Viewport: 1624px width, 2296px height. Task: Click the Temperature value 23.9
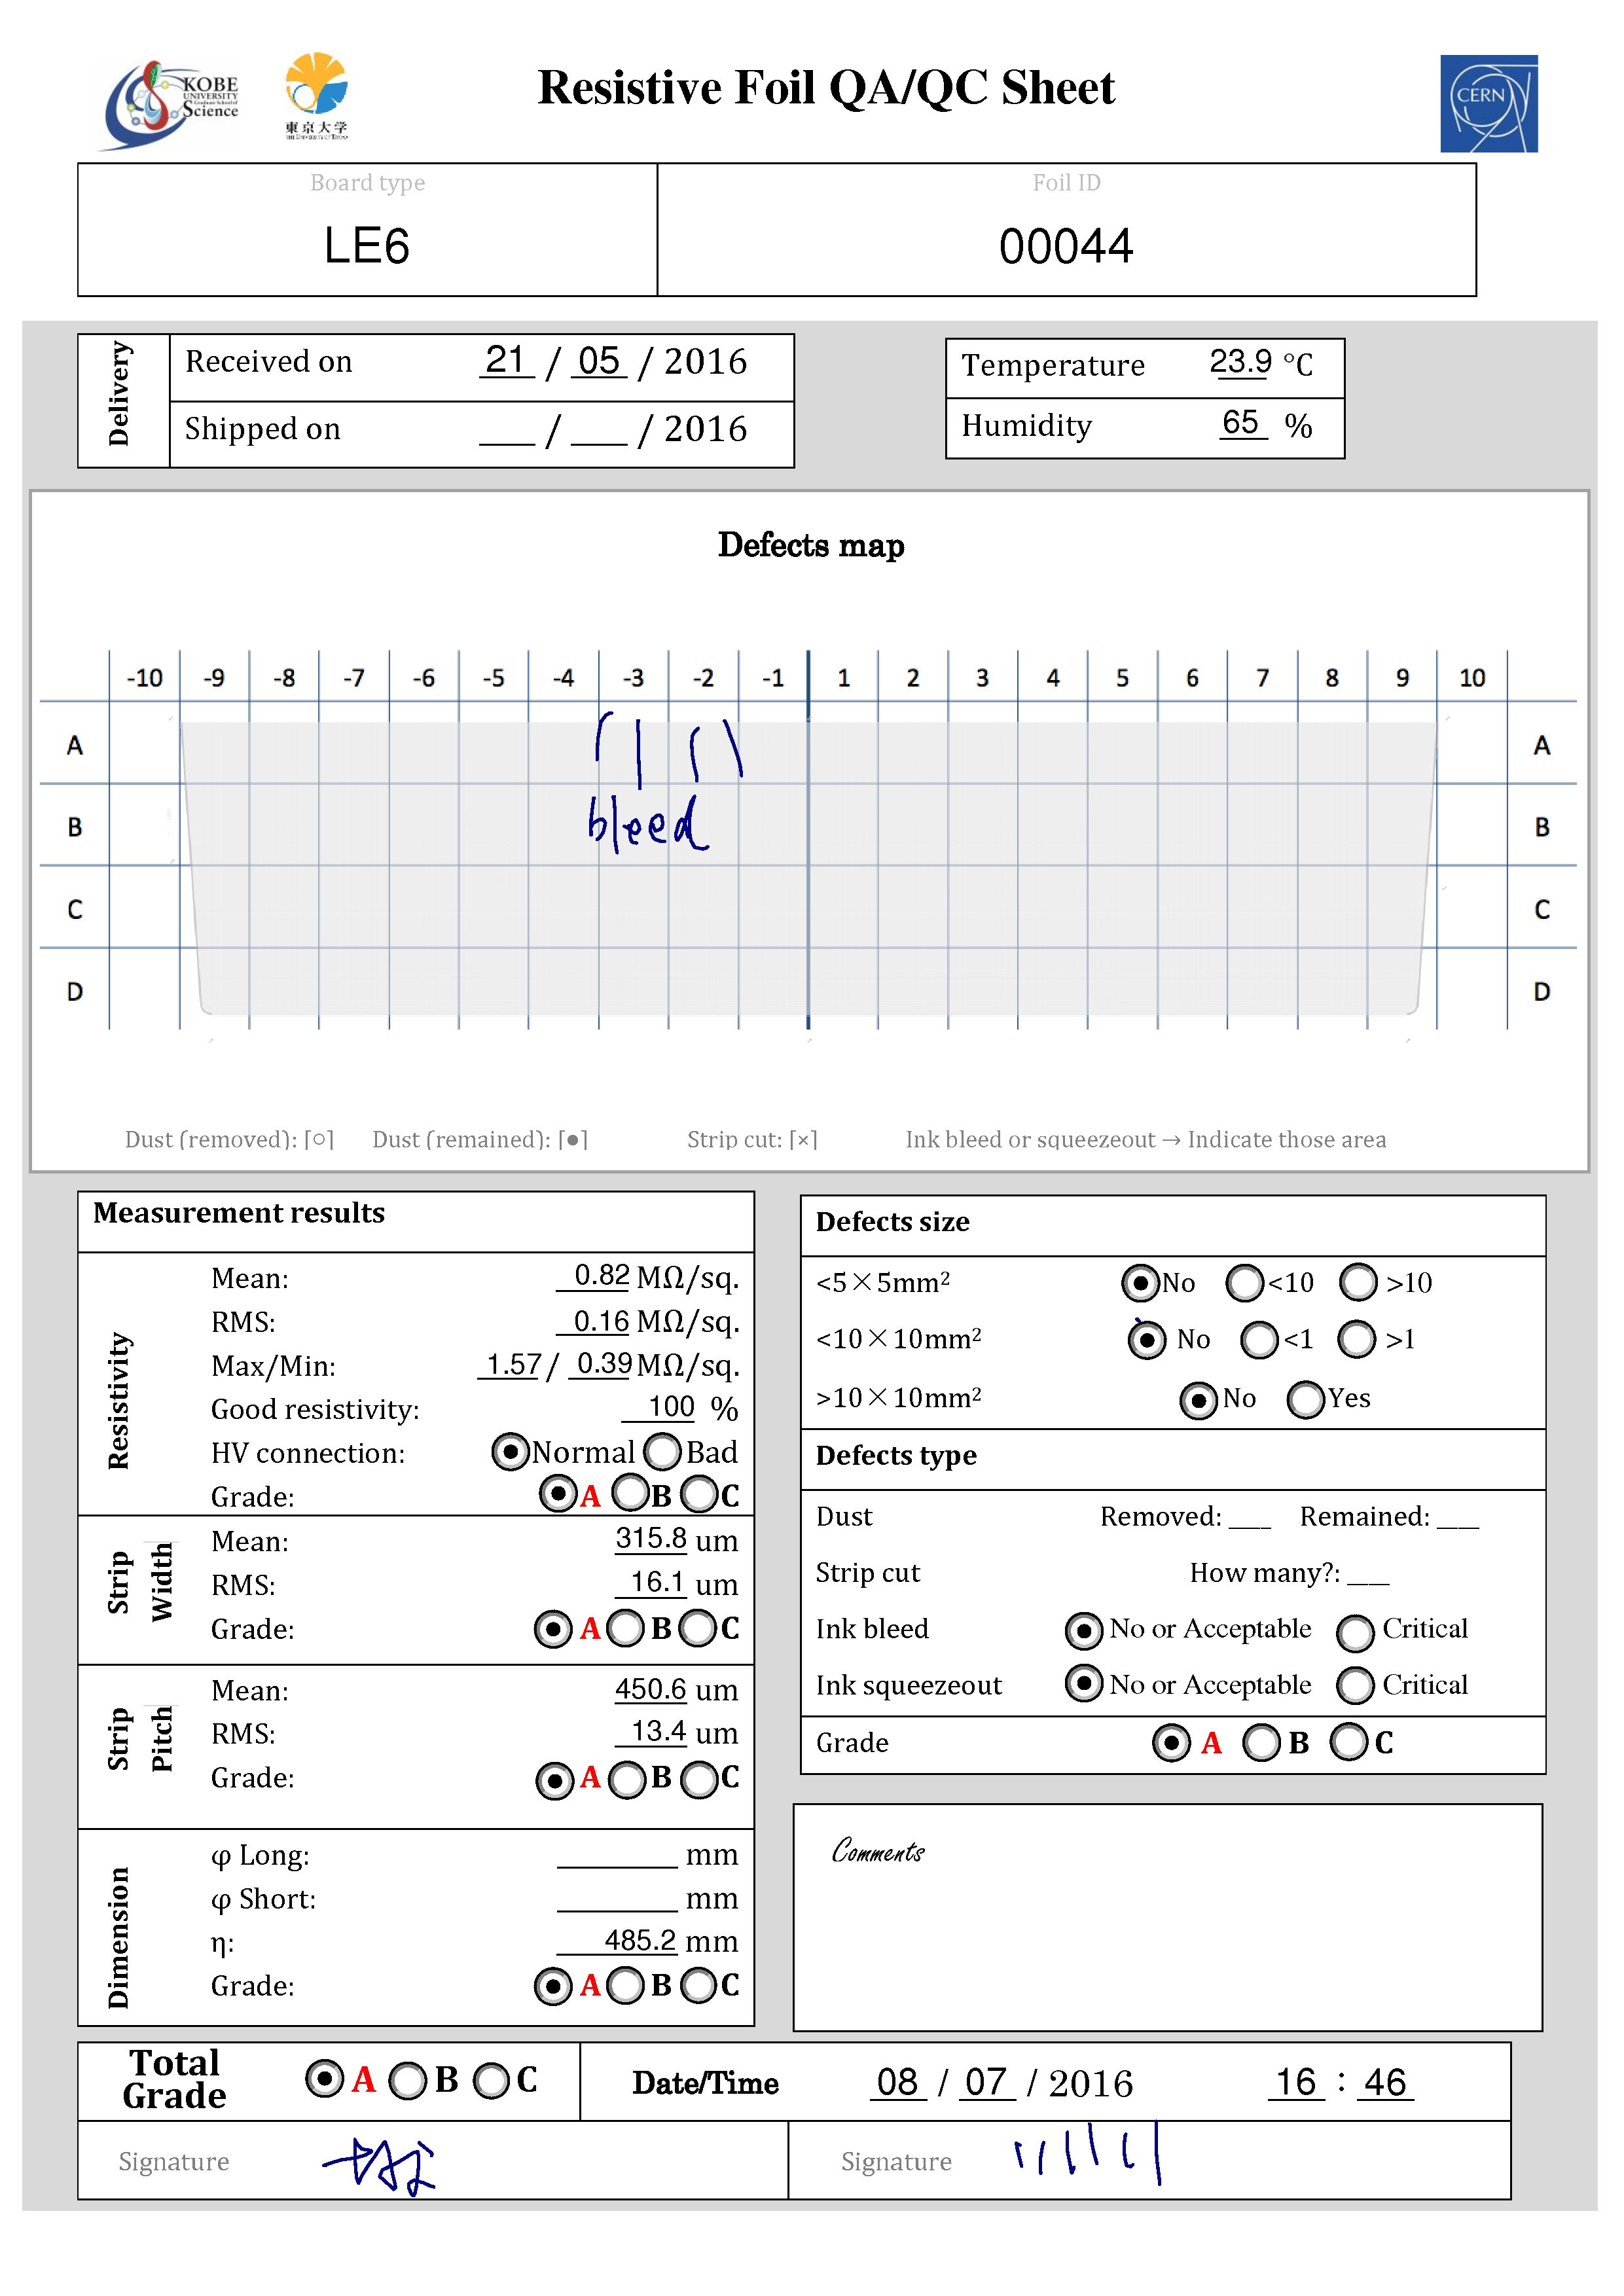(1240, 362)
